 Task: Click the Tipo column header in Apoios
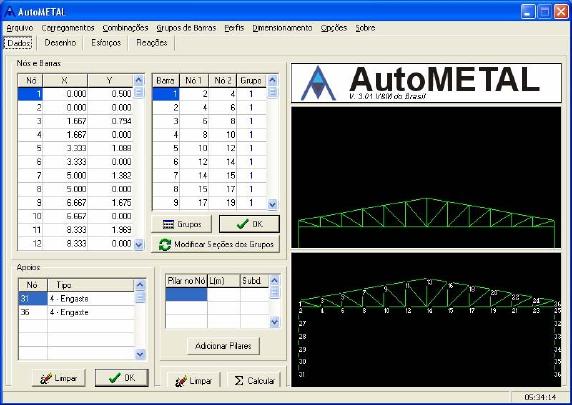91,285
